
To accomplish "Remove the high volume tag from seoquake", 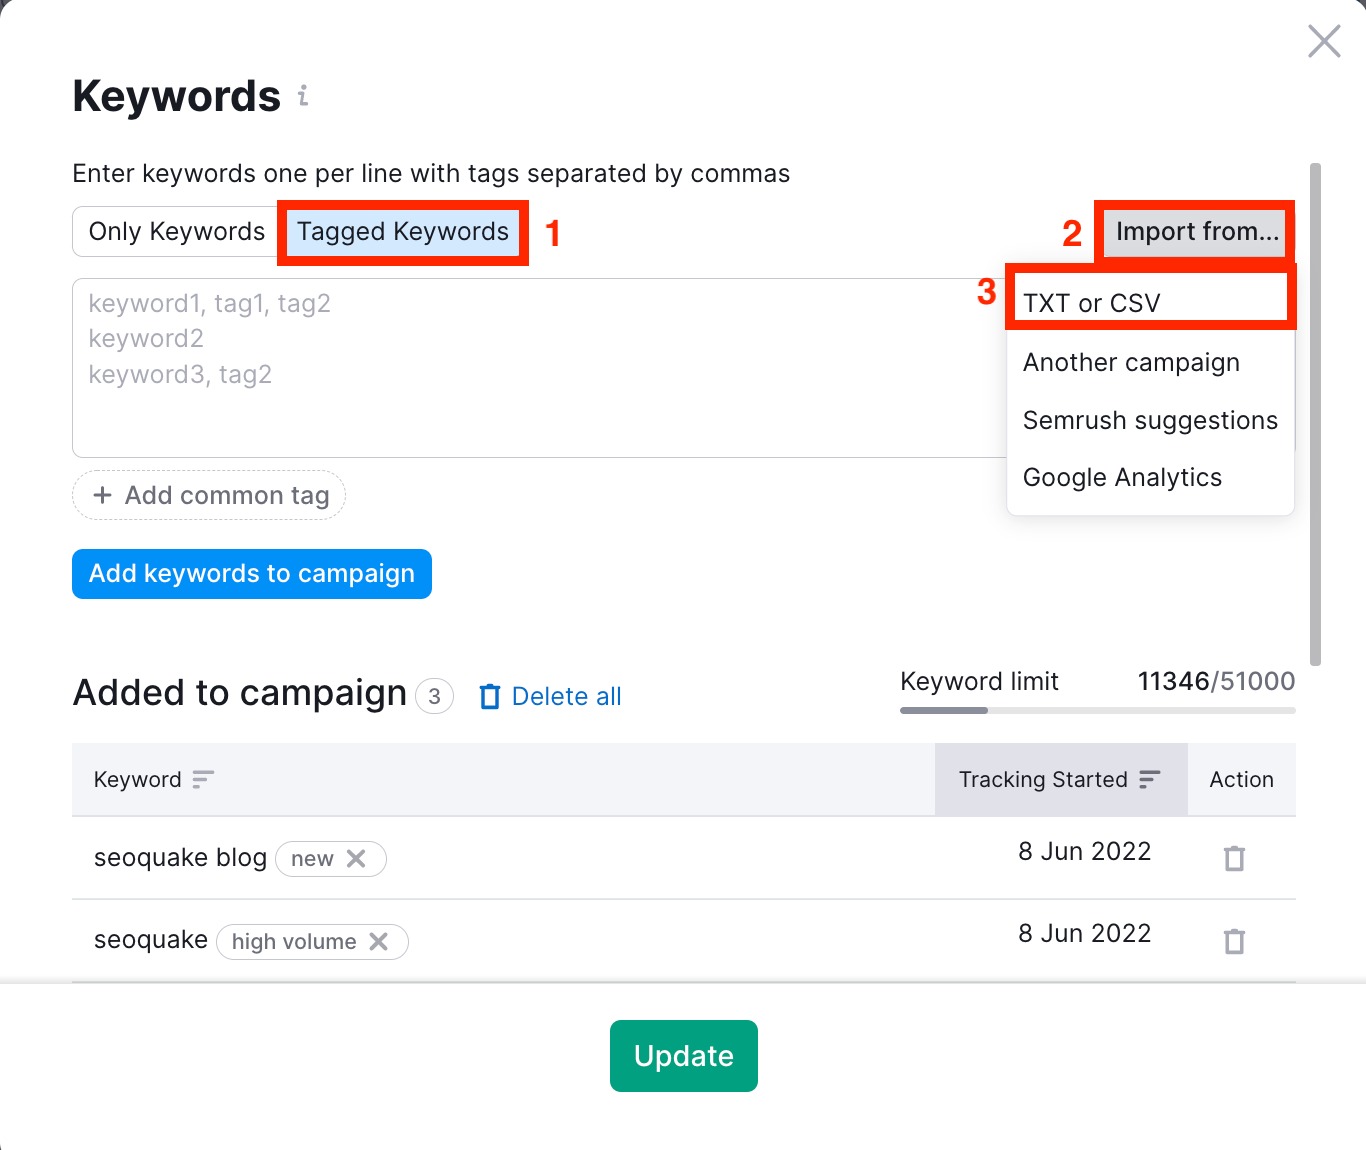I will pos(379,941).
